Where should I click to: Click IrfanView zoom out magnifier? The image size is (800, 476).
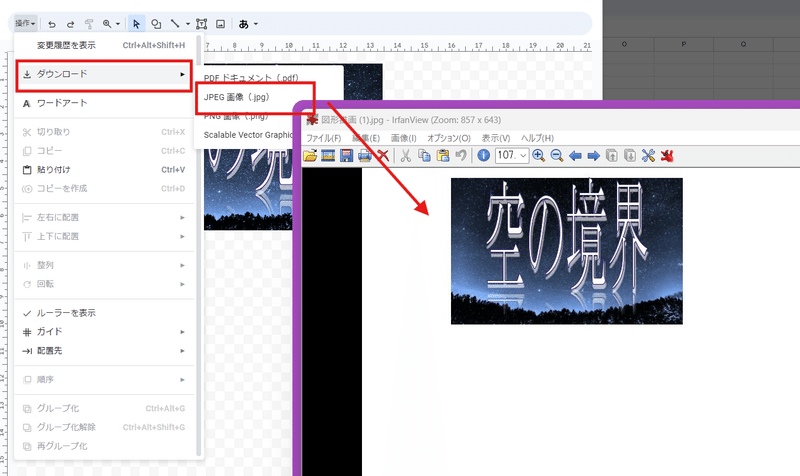click(x=557, y=156)
